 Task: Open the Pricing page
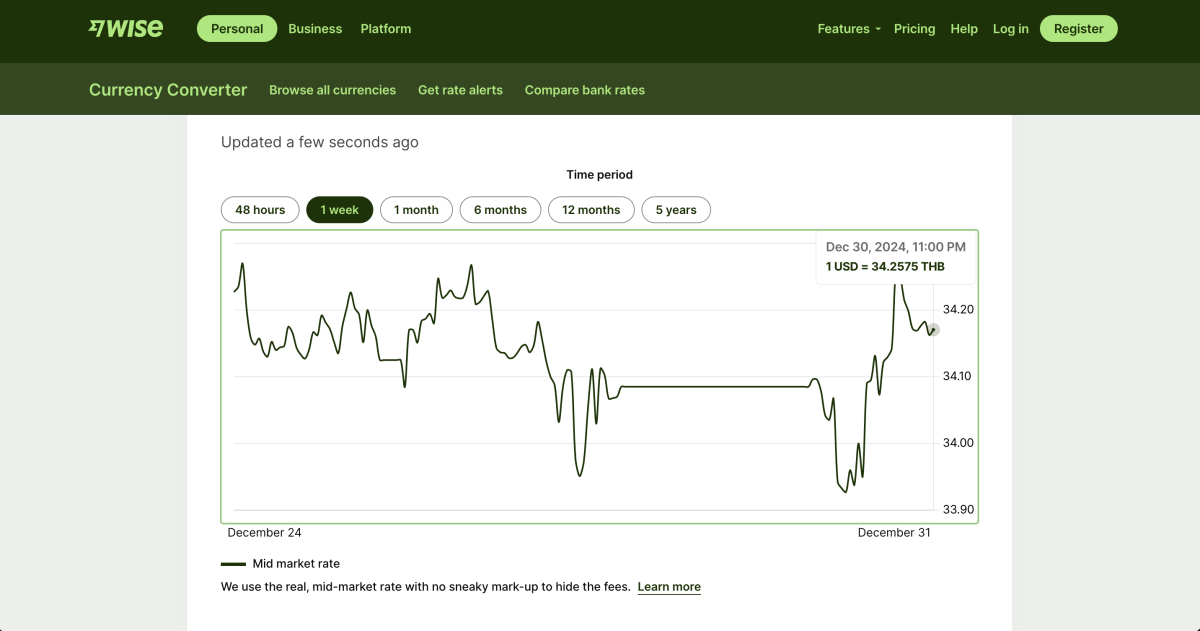[x=914, y=29]
